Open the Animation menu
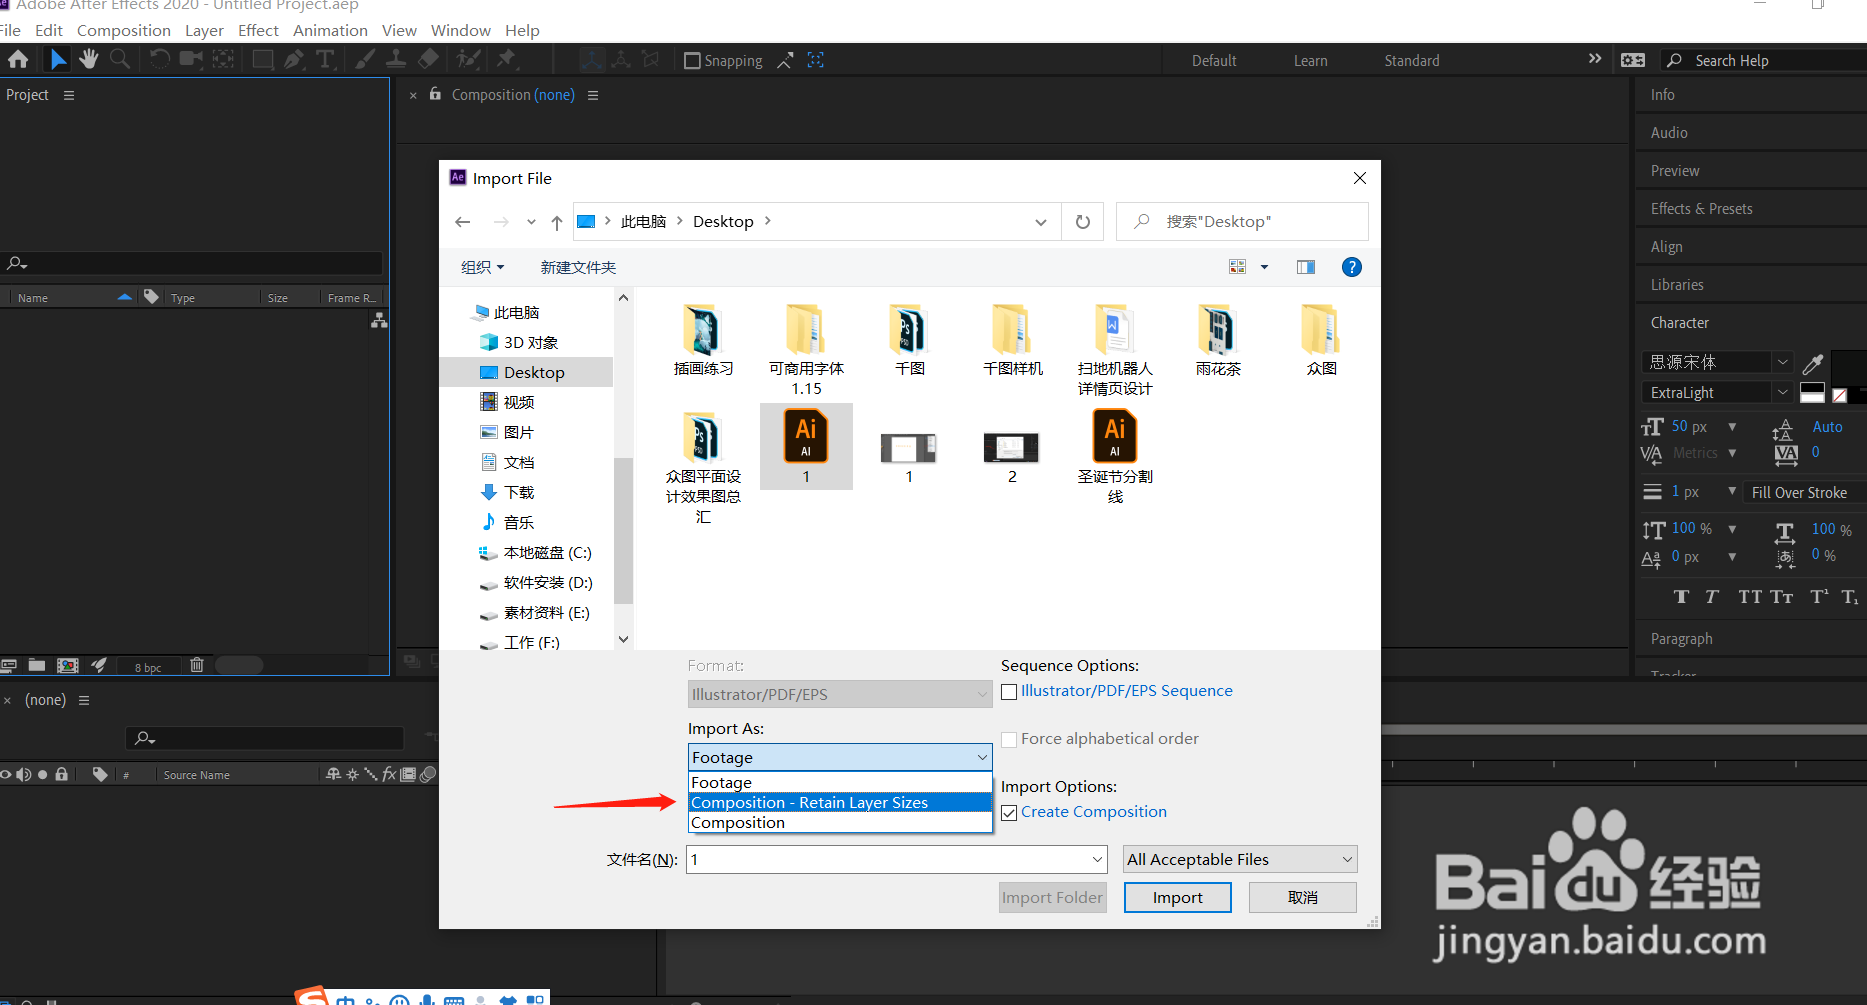Image resolution: width=1867 pixels, height=1005 pixels. pos(330,31)
